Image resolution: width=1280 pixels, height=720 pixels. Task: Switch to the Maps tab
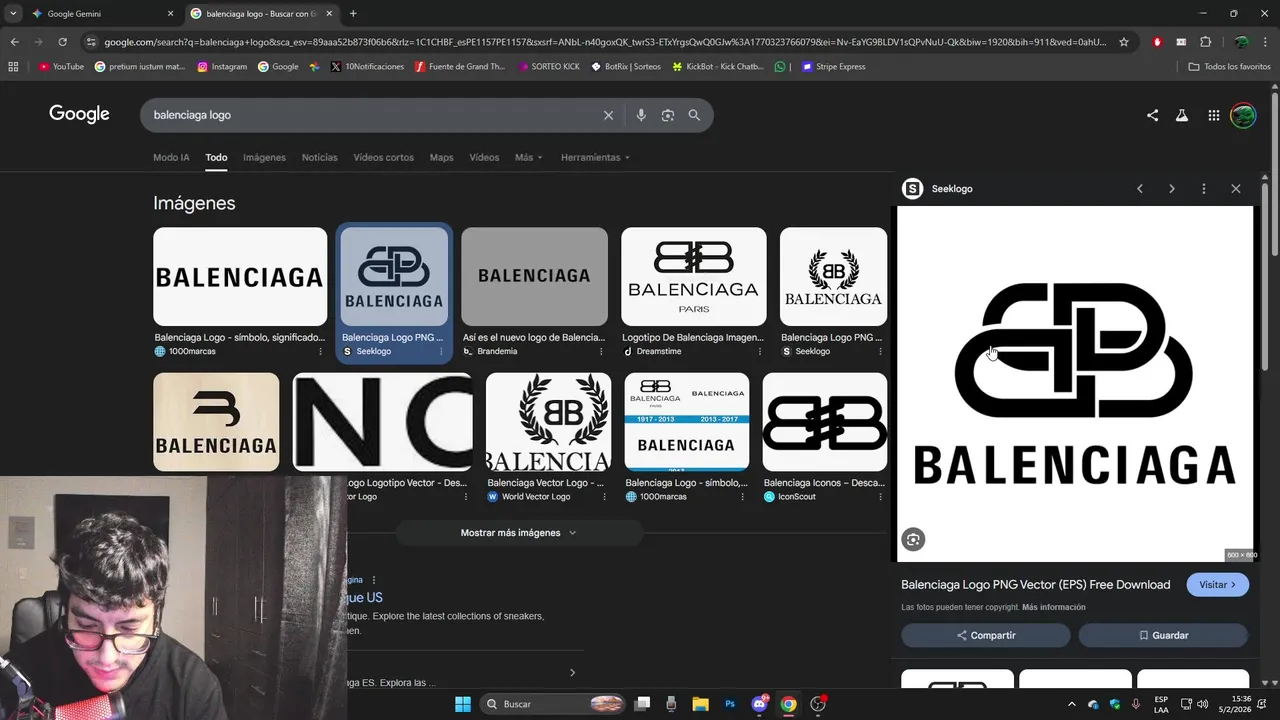(441, 158)
